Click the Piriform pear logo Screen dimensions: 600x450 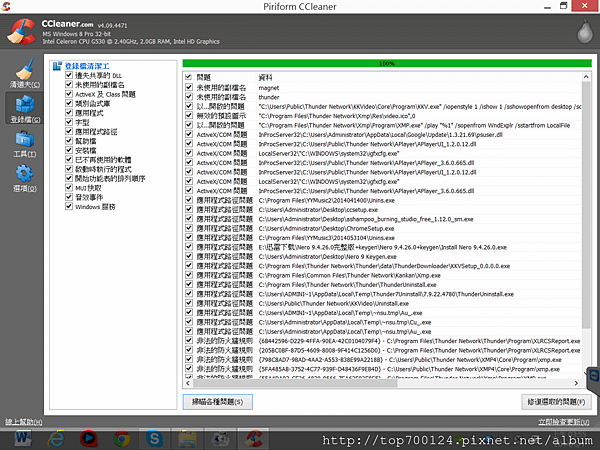(x=584, y=31)
